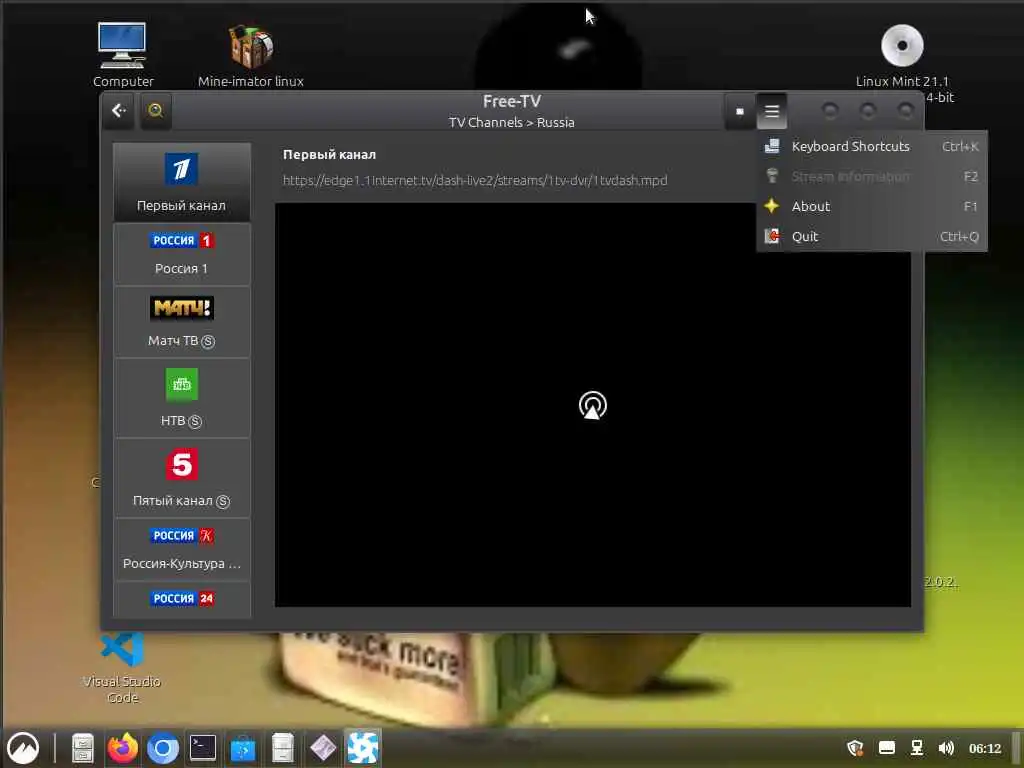Select the Матч ТВ channel
Viewport: 1024px width, 768px height.
pyautogui.click(x=182, y=322)
